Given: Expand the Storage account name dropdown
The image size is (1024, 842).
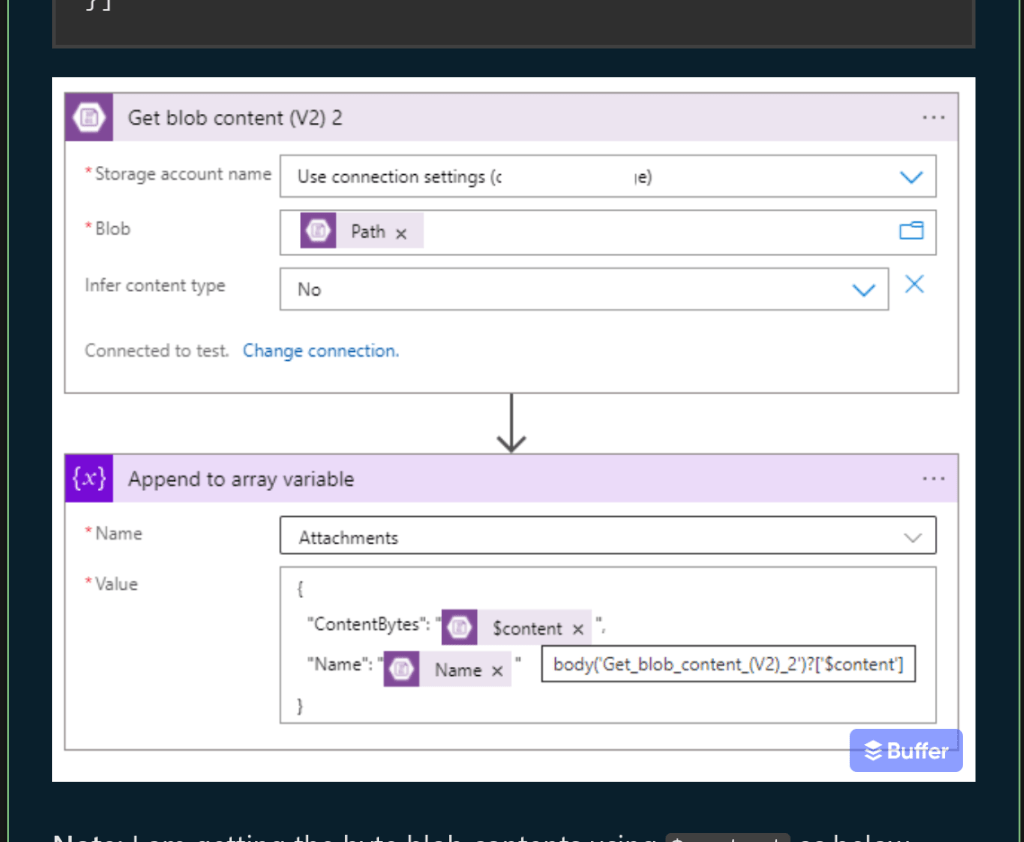Looking at the screenshot, I should click(x=911, y=177).
